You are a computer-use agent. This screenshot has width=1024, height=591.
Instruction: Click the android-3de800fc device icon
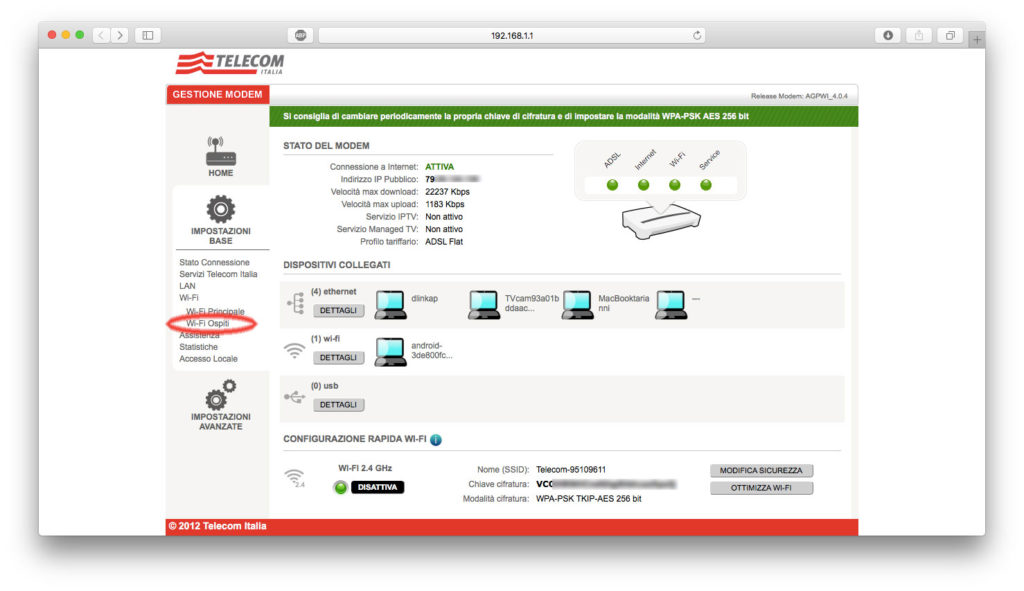point(391,351)
